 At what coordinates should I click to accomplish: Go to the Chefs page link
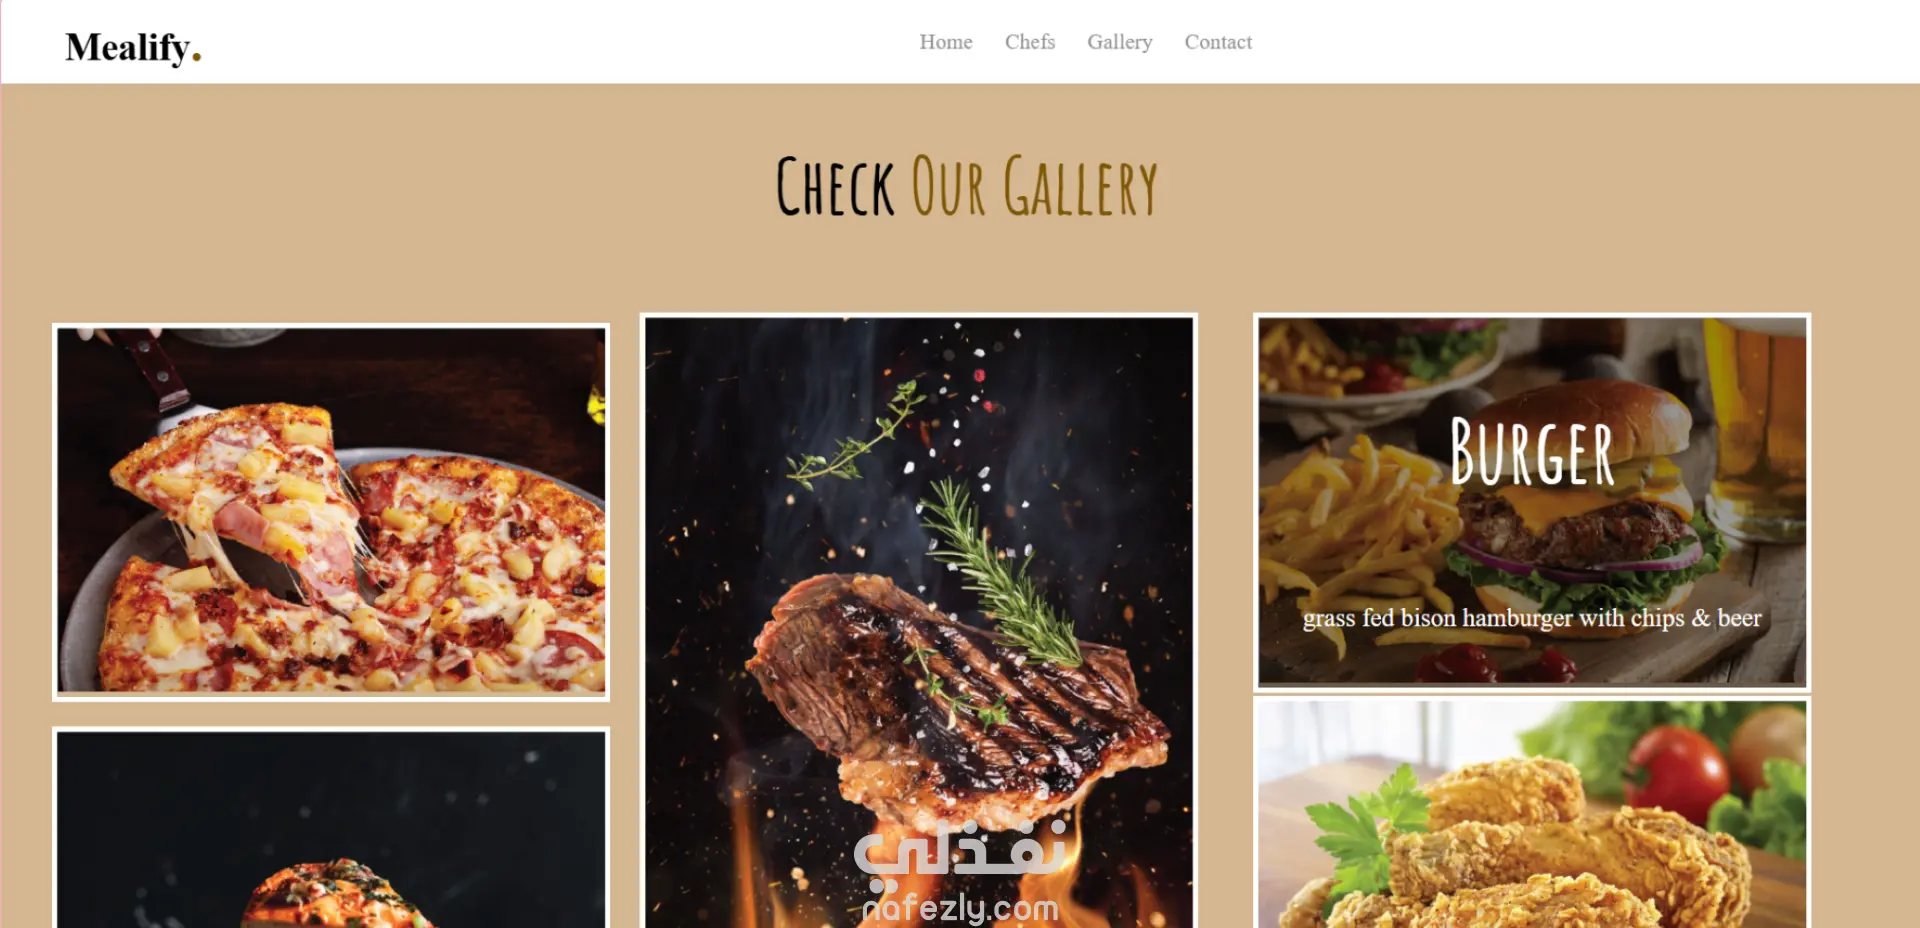coord(1029,42)
